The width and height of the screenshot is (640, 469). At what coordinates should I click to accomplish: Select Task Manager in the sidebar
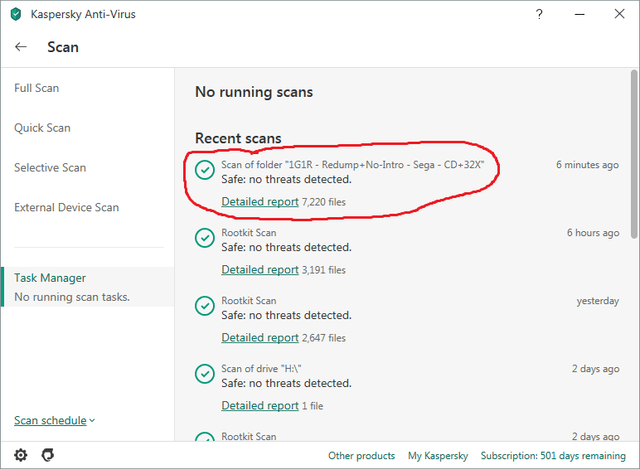[x=50, y=278]
